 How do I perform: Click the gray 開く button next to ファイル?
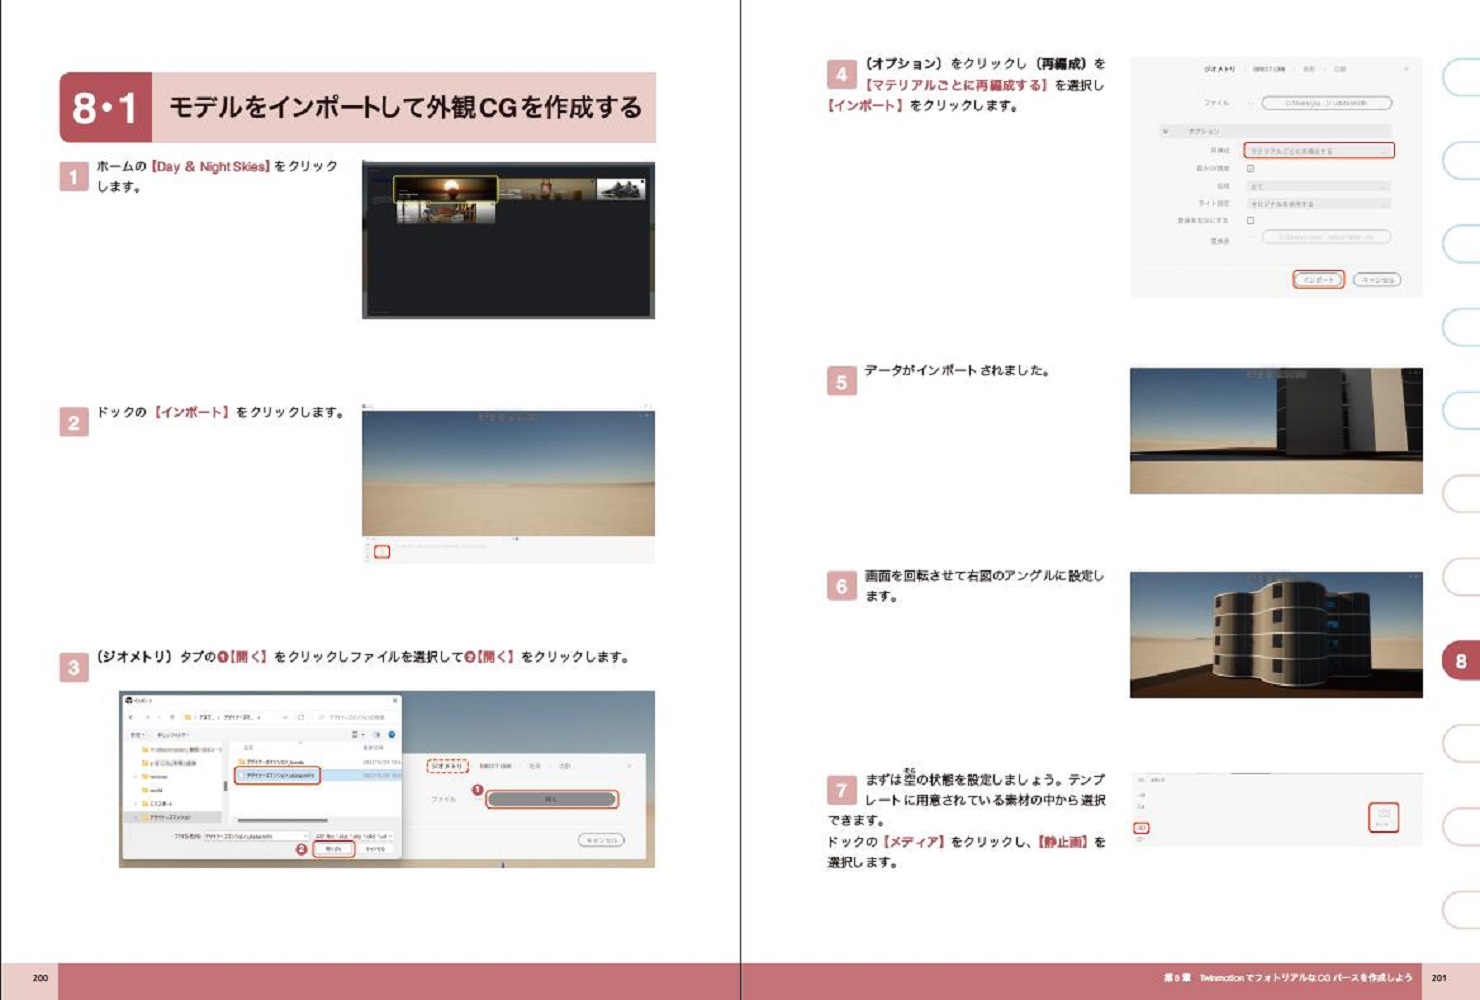(551, 799)
